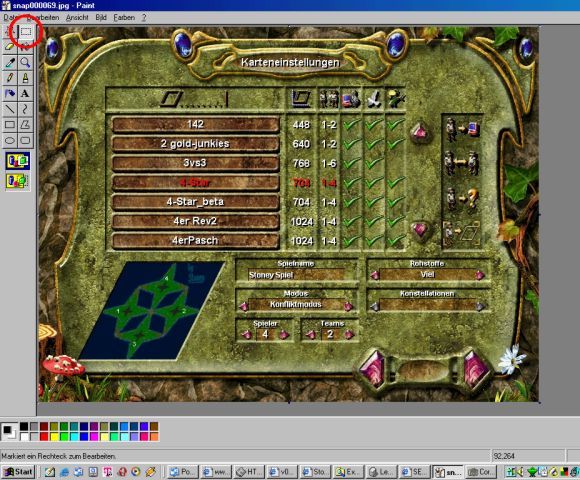This screenshot has width=580, height=480.
Task: Select the rectangular Select tool
Action: [x=25, y=32]
